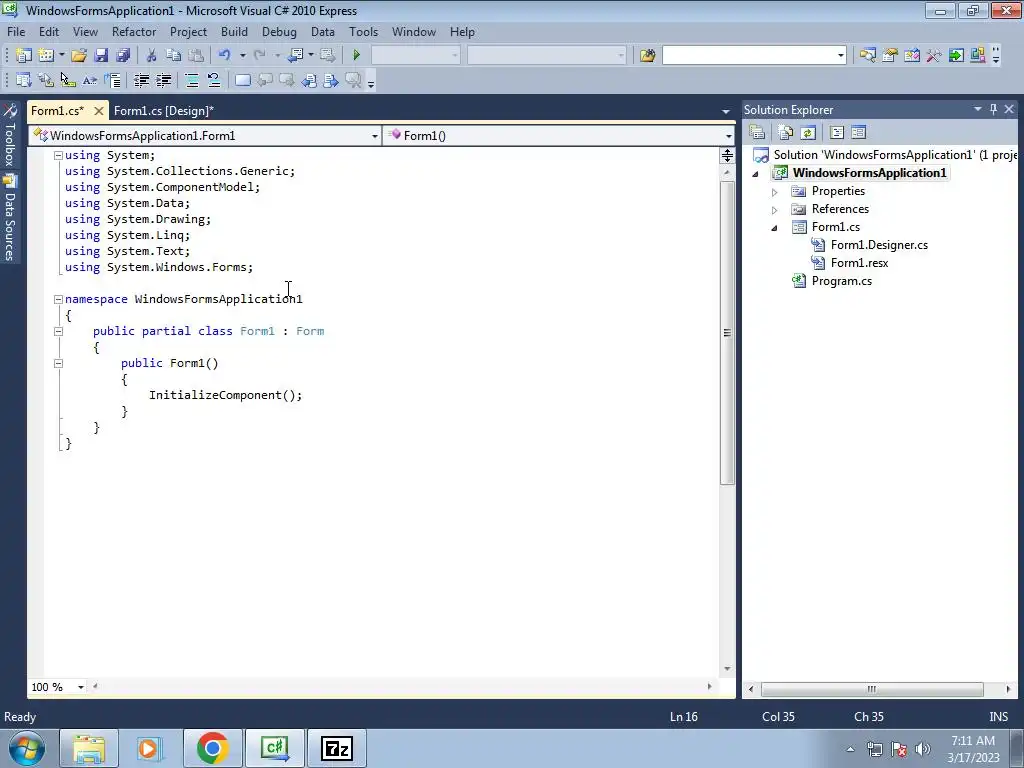Expand the References node
This screenshot has height=768, width=1024.
(775, 210)
